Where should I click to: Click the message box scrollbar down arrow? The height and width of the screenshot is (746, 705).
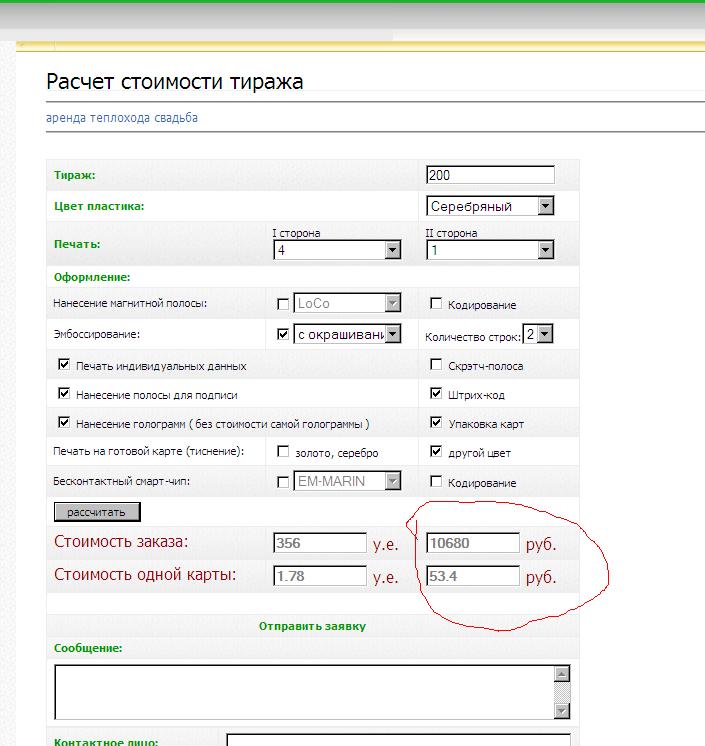[562, 710]
